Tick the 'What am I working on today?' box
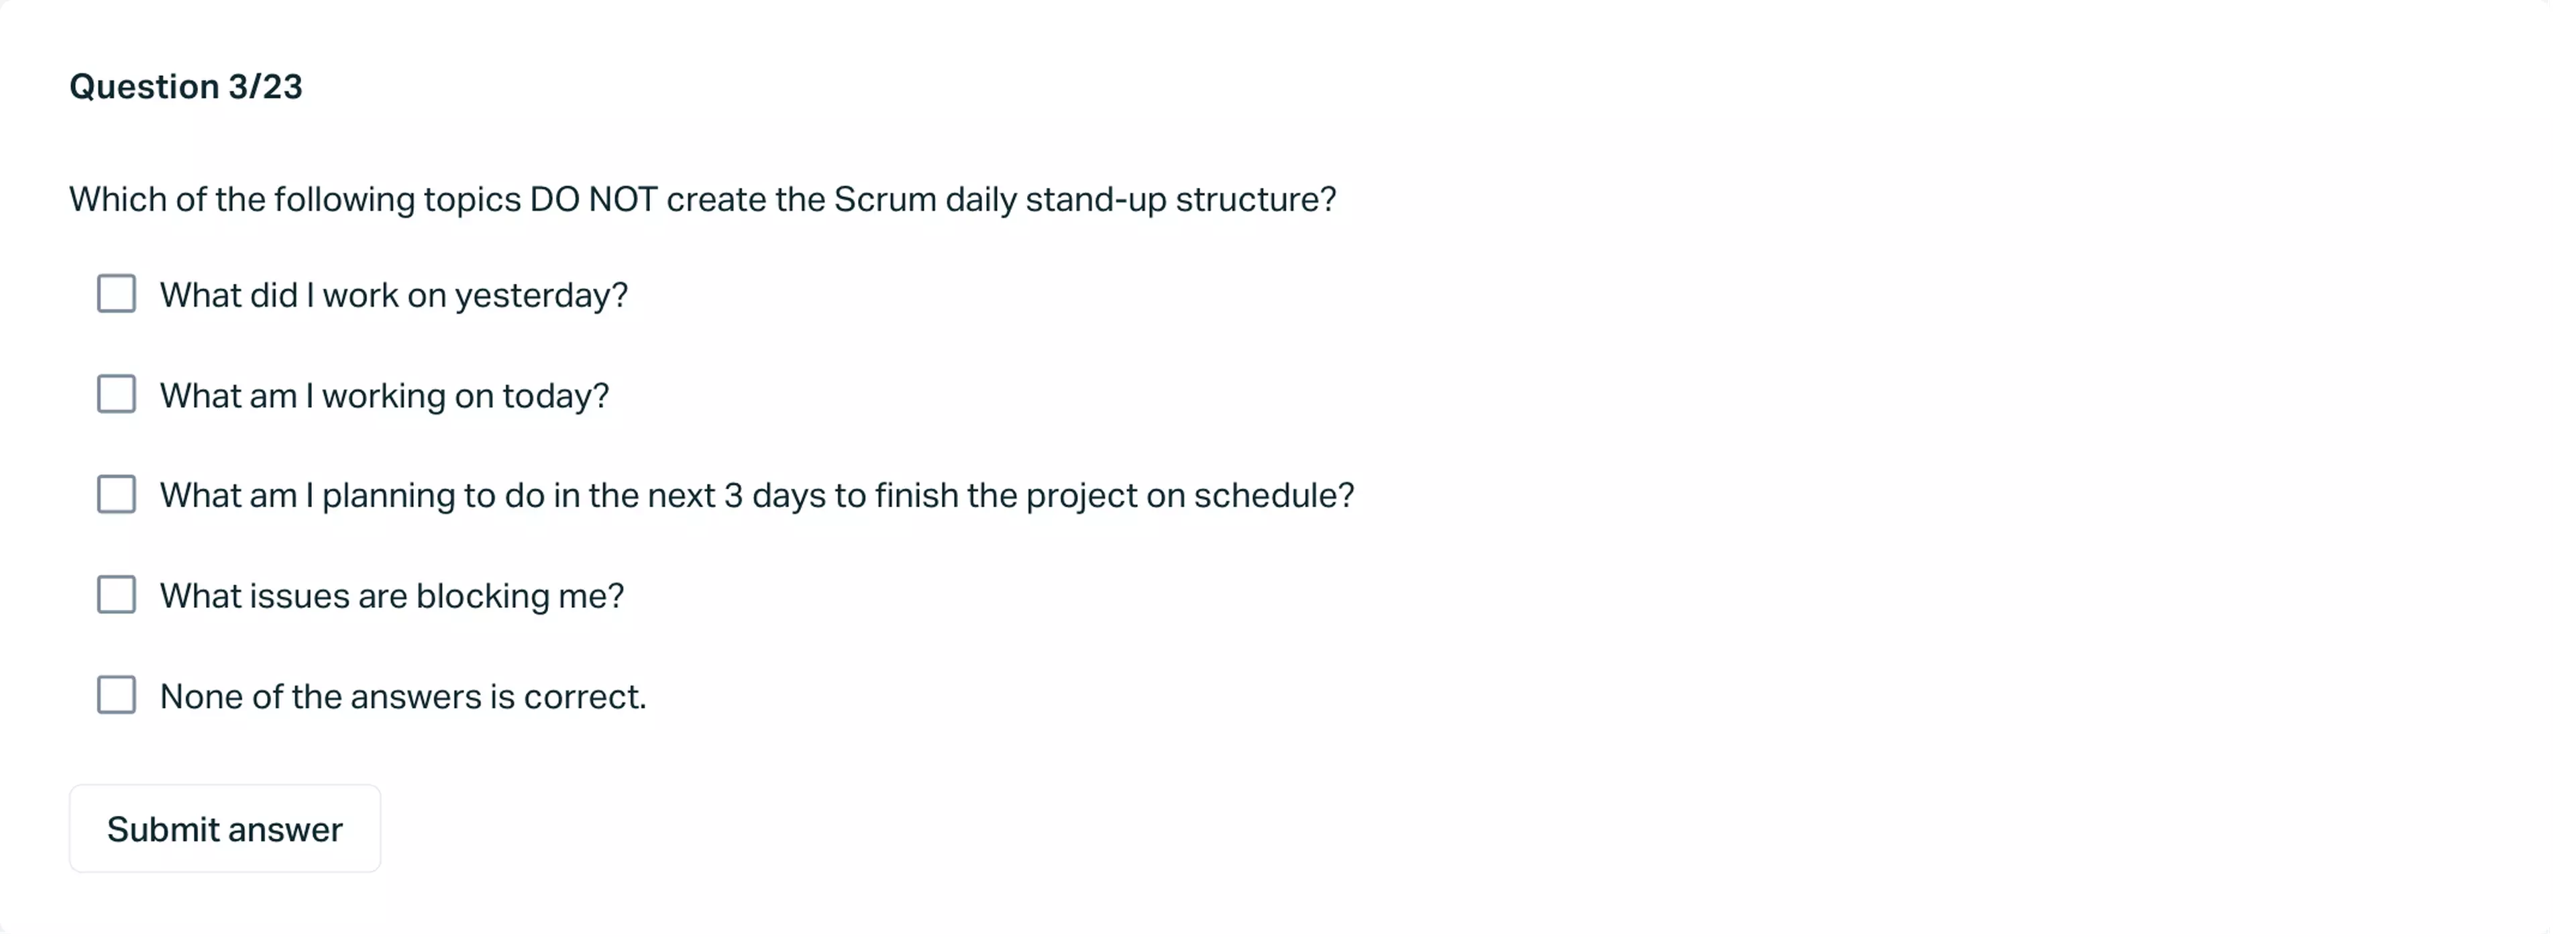Image resolution: width=2576 pixels, height=942 pixels. pyautogui.click(x=116, y=394)
